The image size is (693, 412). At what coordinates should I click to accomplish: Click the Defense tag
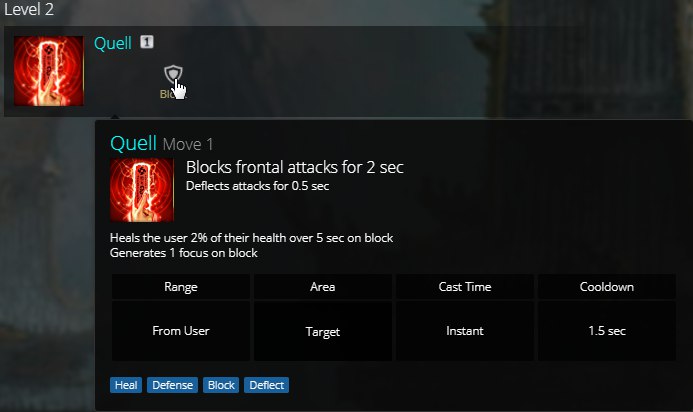click(x=172, y=385)
